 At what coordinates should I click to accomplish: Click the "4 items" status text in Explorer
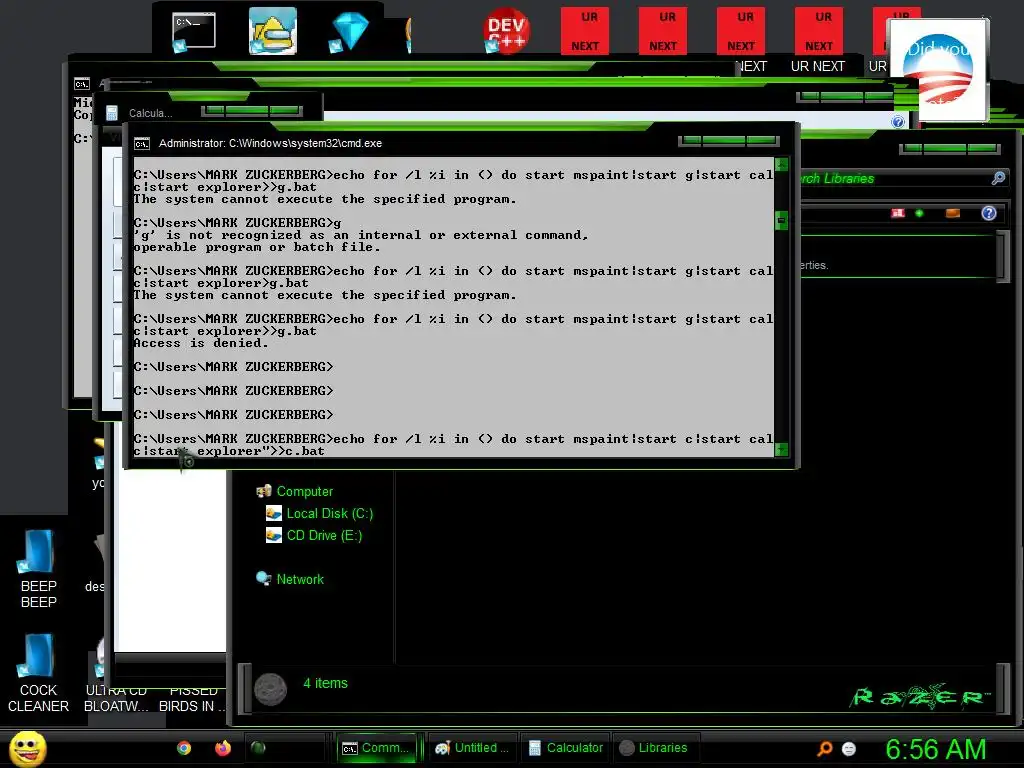click(325, 683)
